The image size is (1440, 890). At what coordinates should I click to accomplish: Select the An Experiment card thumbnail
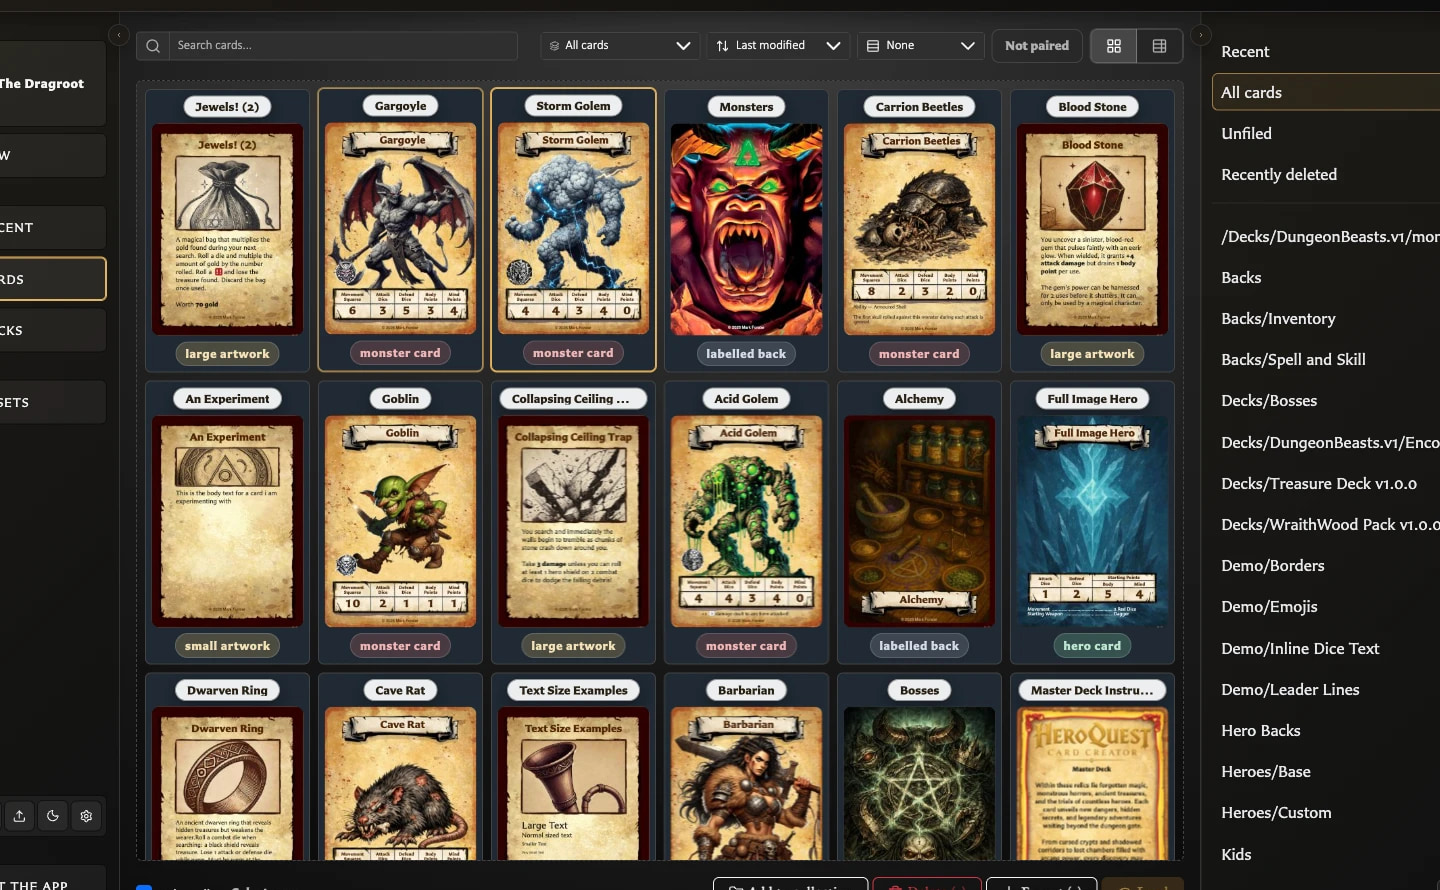coord(227,521)
